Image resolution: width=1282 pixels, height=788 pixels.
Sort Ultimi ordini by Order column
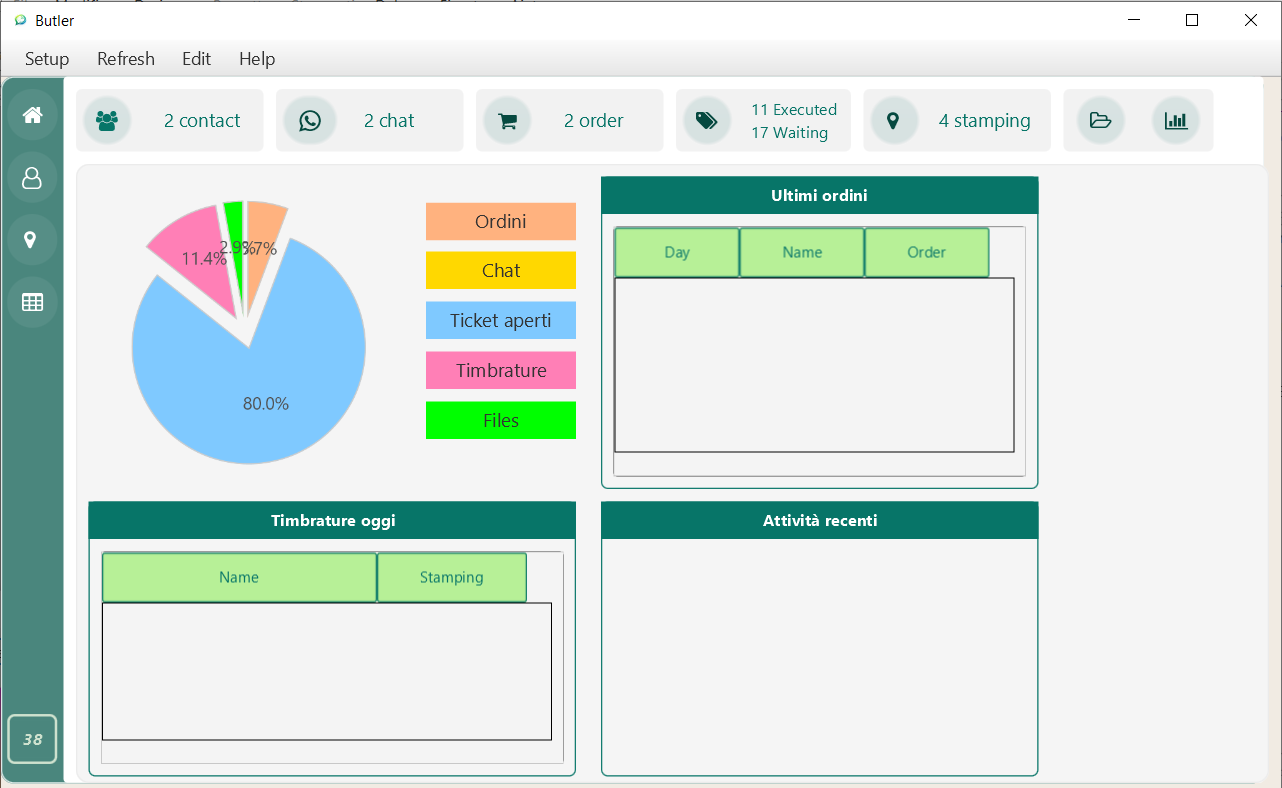pyautogui.click(x=927, y=253)
